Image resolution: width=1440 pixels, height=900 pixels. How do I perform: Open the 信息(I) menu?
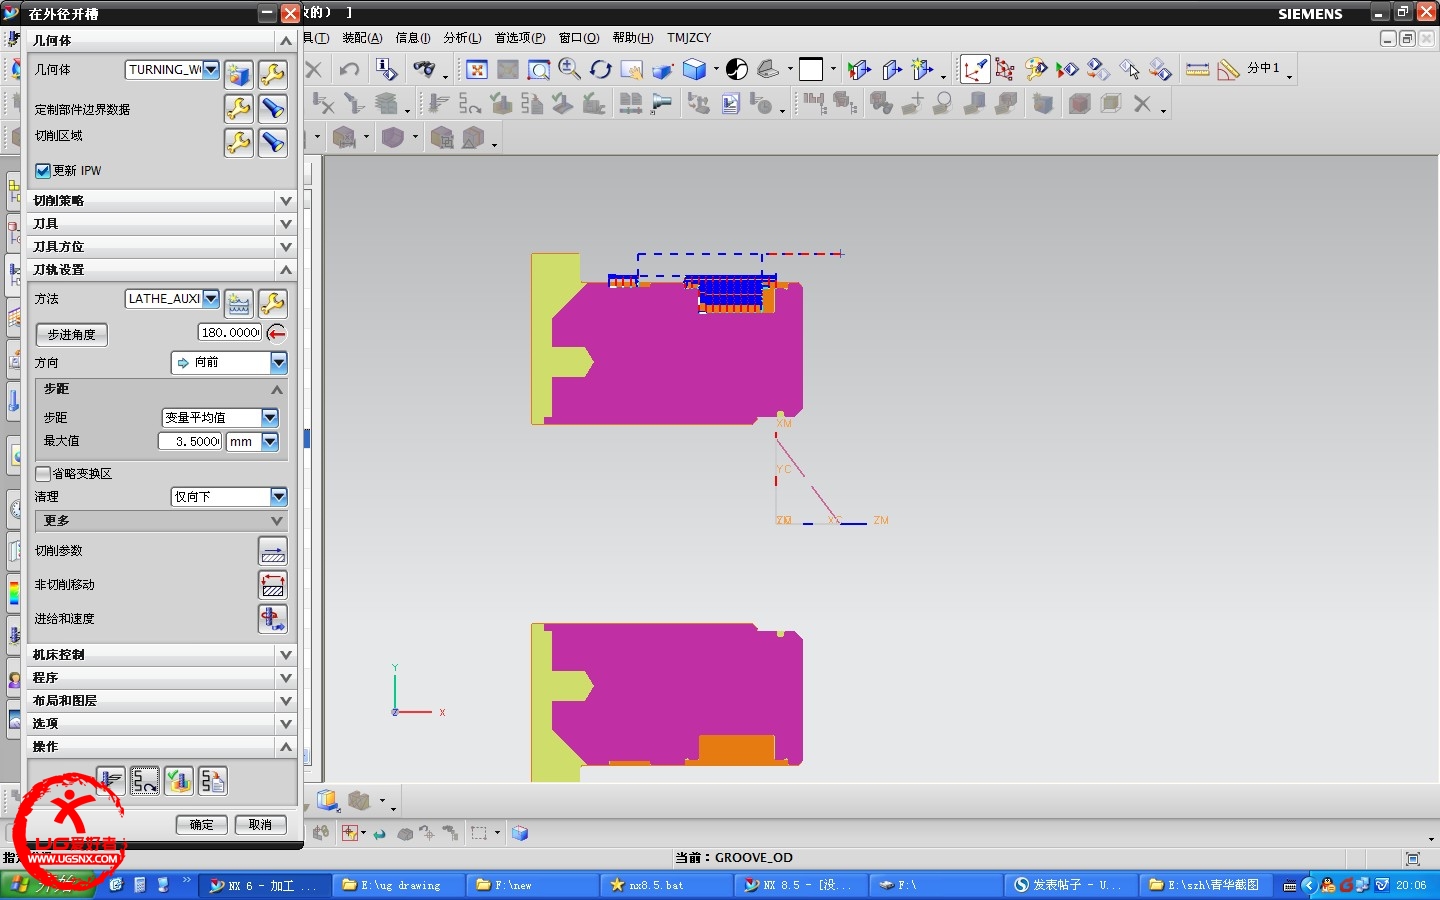click(413, 38)
